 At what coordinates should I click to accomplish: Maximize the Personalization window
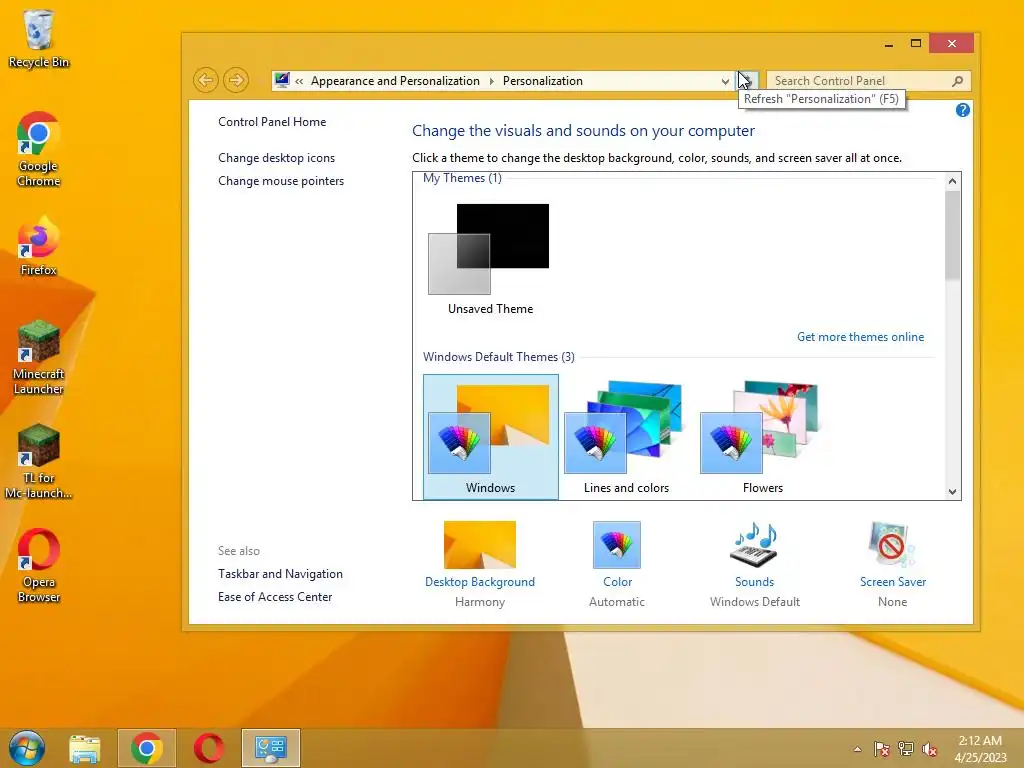click(x=916, y=43)
